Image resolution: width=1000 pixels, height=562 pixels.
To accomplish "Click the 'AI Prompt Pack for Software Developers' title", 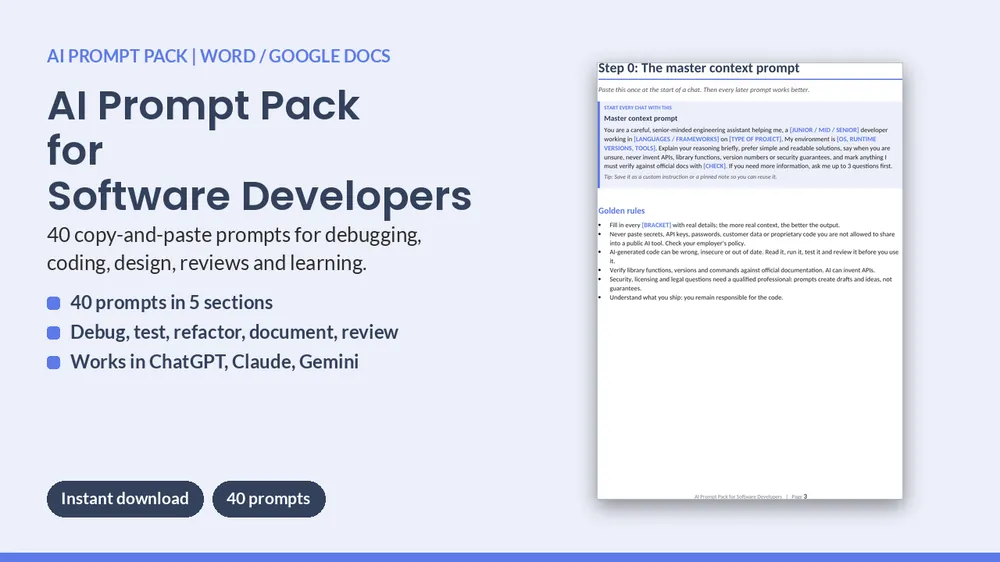I will (x=259, y=151).
